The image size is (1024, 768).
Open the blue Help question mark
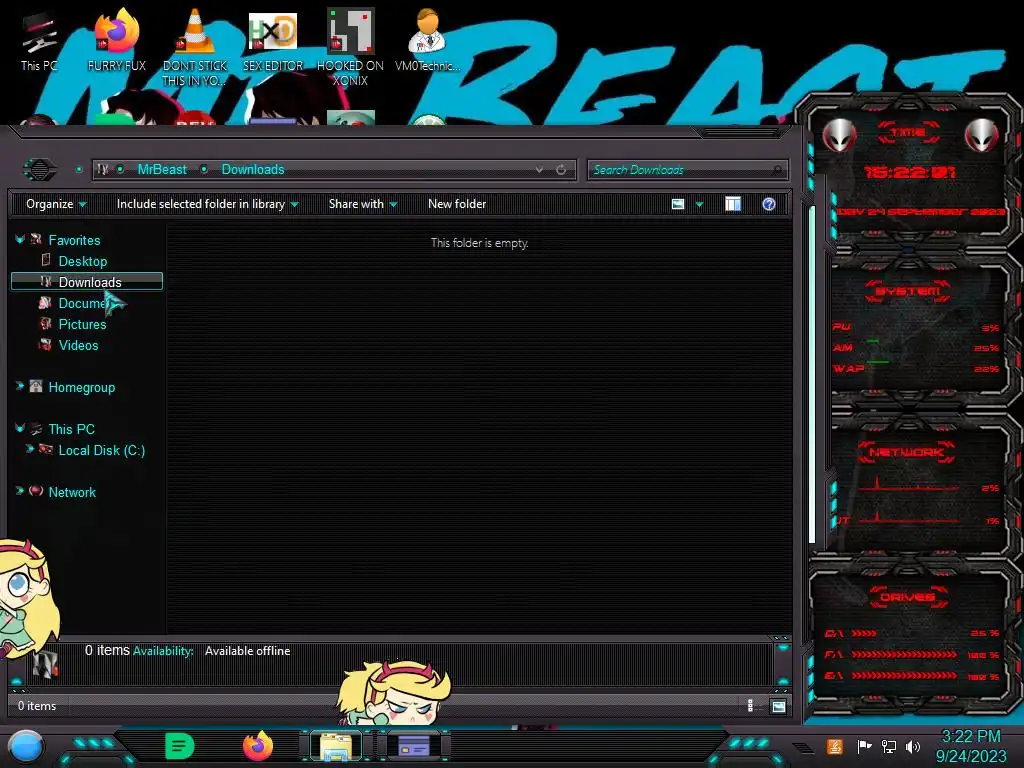(x=769, y=204)
